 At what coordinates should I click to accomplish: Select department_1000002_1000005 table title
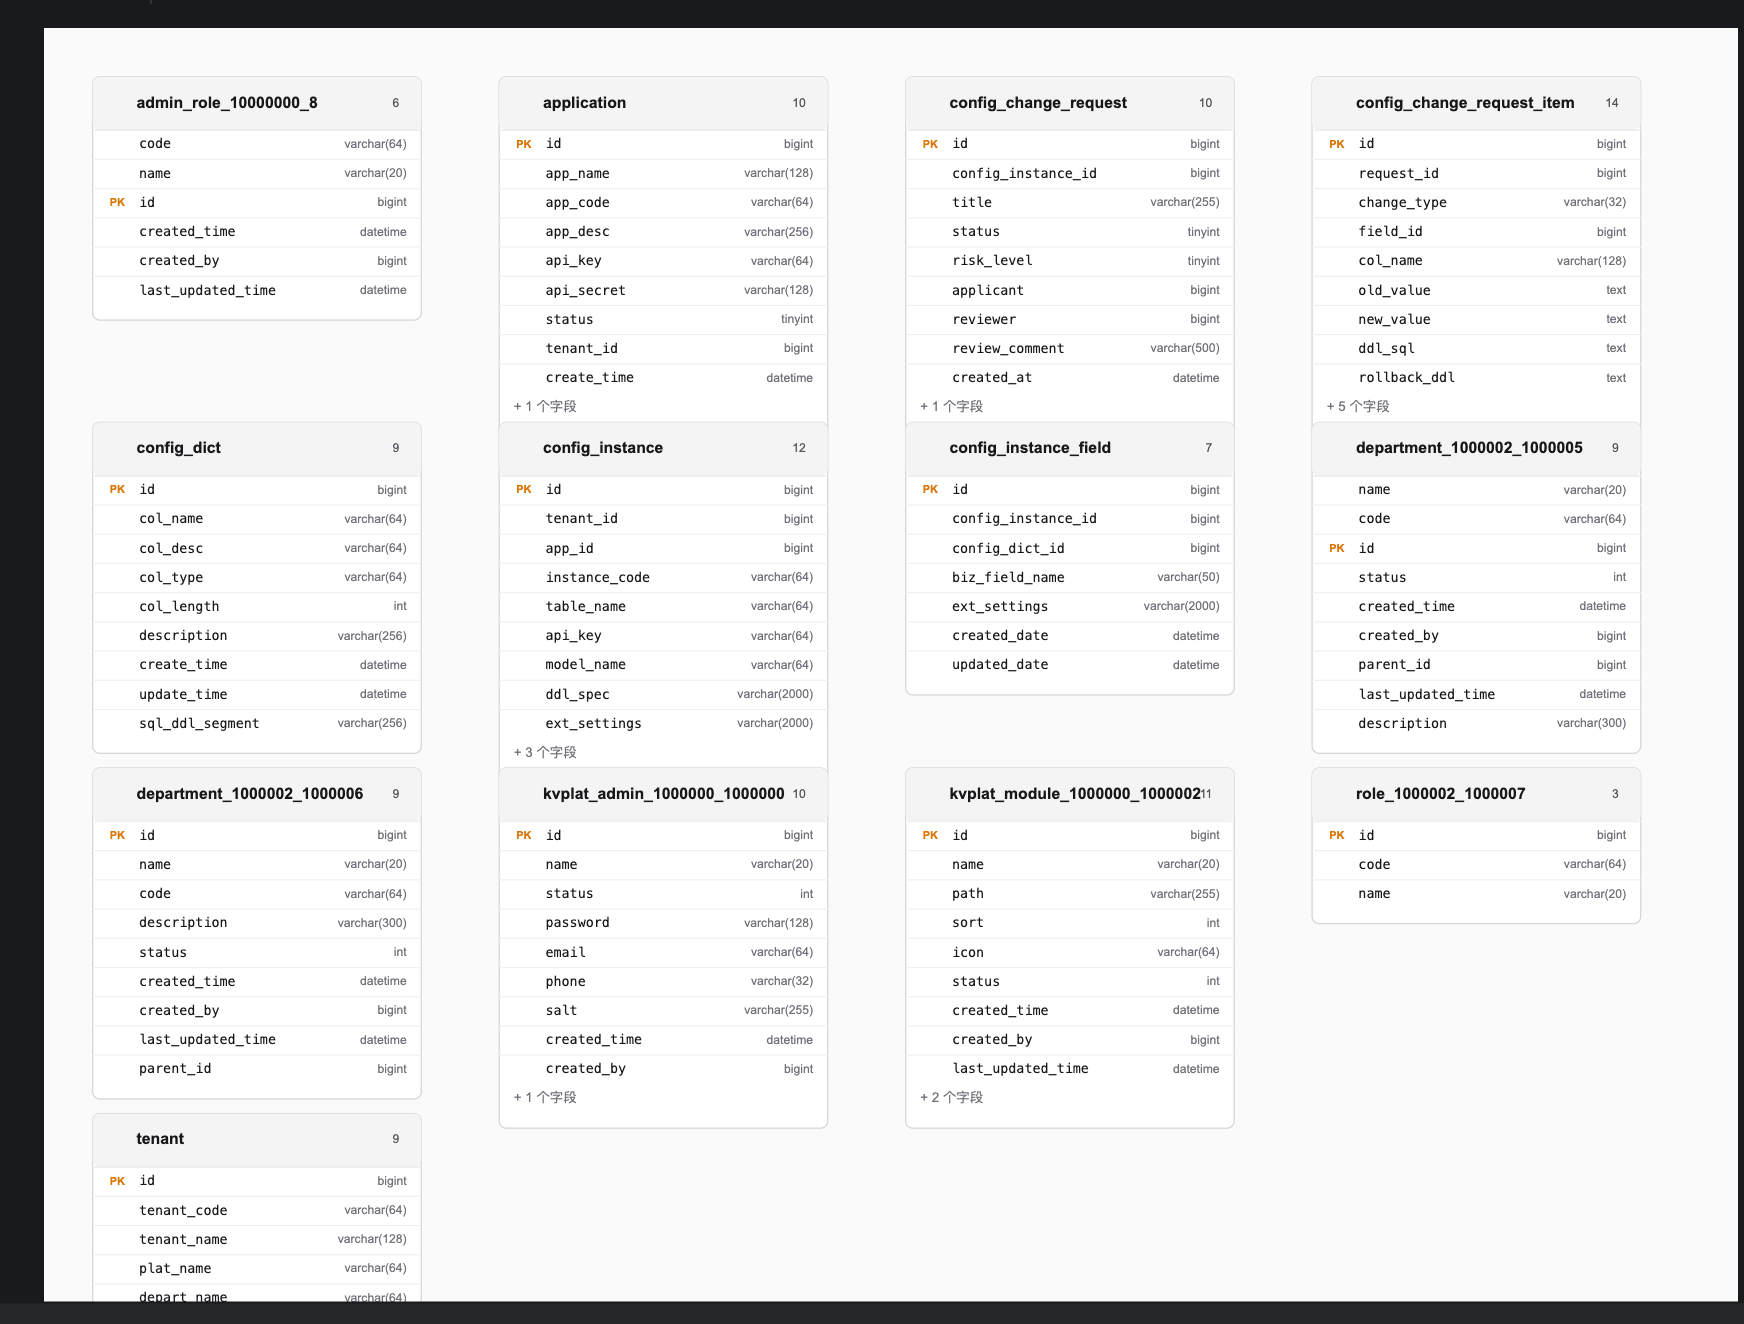tap(1469, 448)
